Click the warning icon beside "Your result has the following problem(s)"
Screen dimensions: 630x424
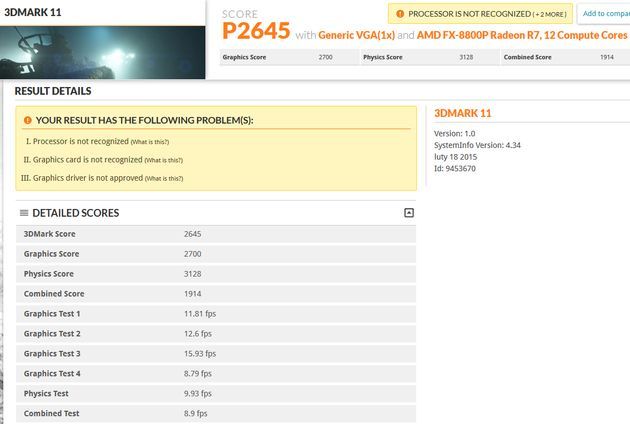28,120
